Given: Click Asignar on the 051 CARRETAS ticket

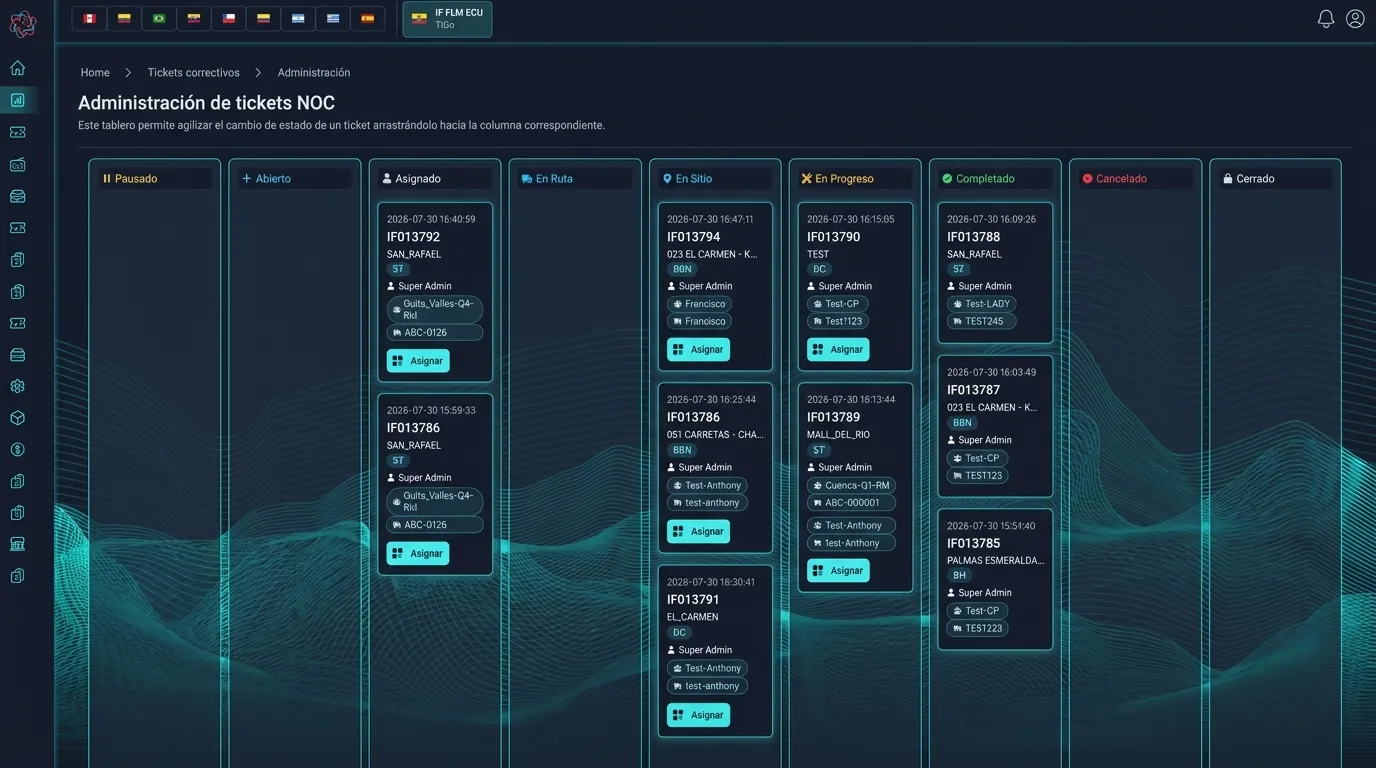Looking at the screenshot, I should click(698, 531).
